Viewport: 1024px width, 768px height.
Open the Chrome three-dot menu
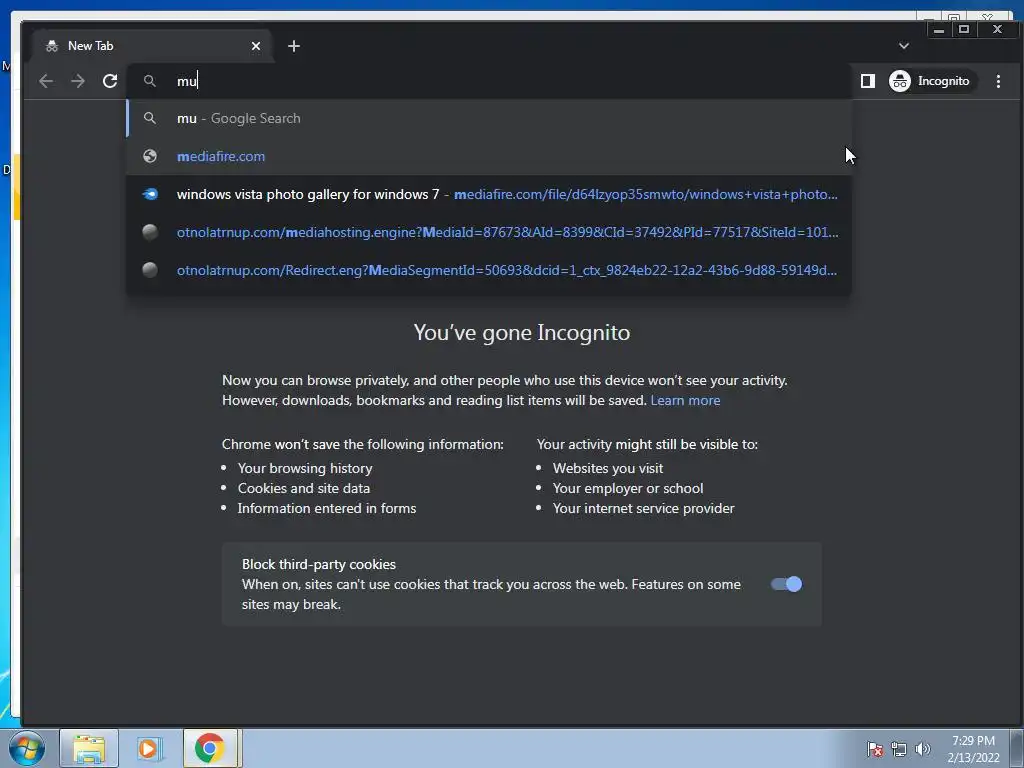click(998, 81)
